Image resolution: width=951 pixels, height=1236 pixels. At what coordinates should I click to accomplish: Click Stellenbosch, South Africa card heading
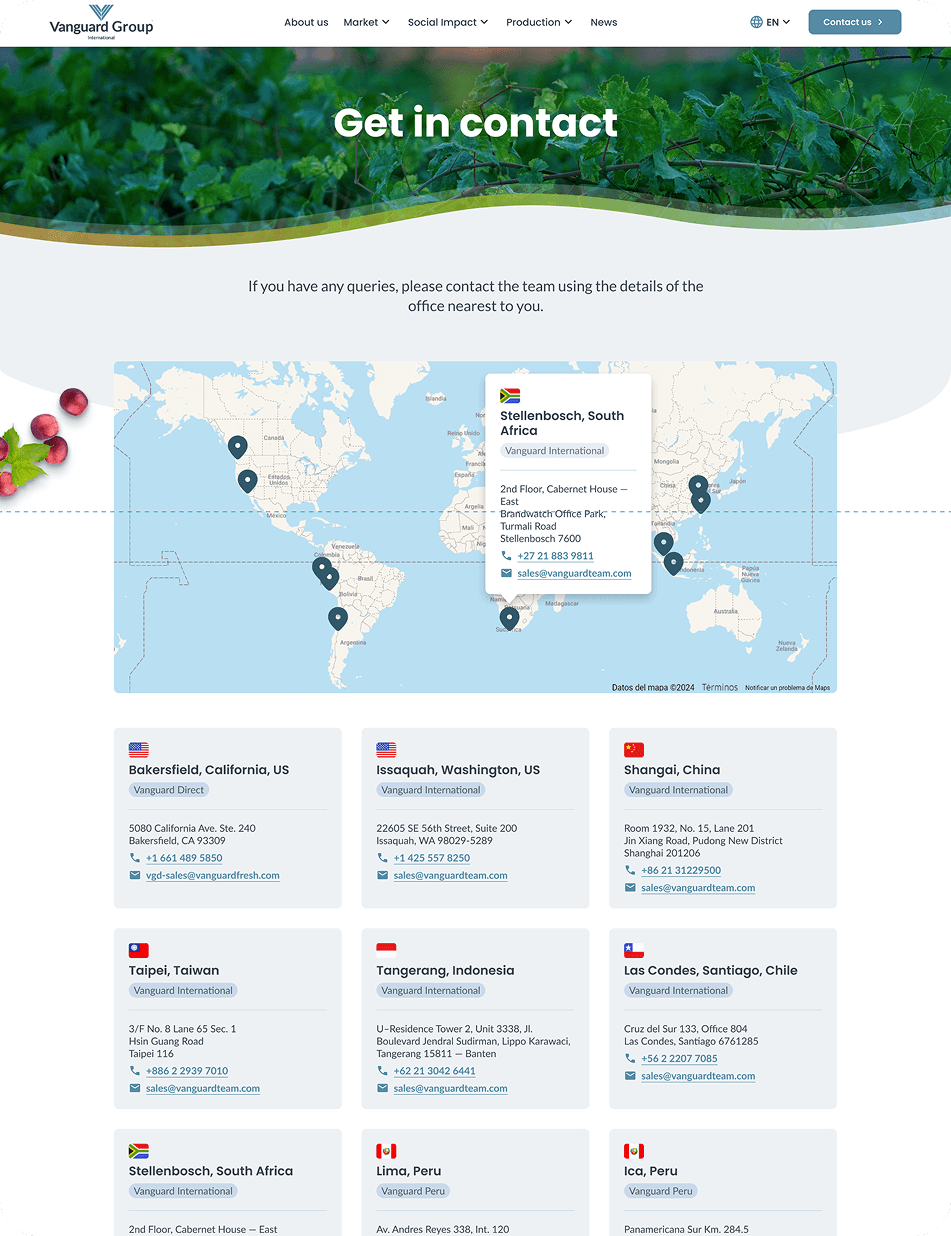pyautogui.click(x=211, y=1171)
